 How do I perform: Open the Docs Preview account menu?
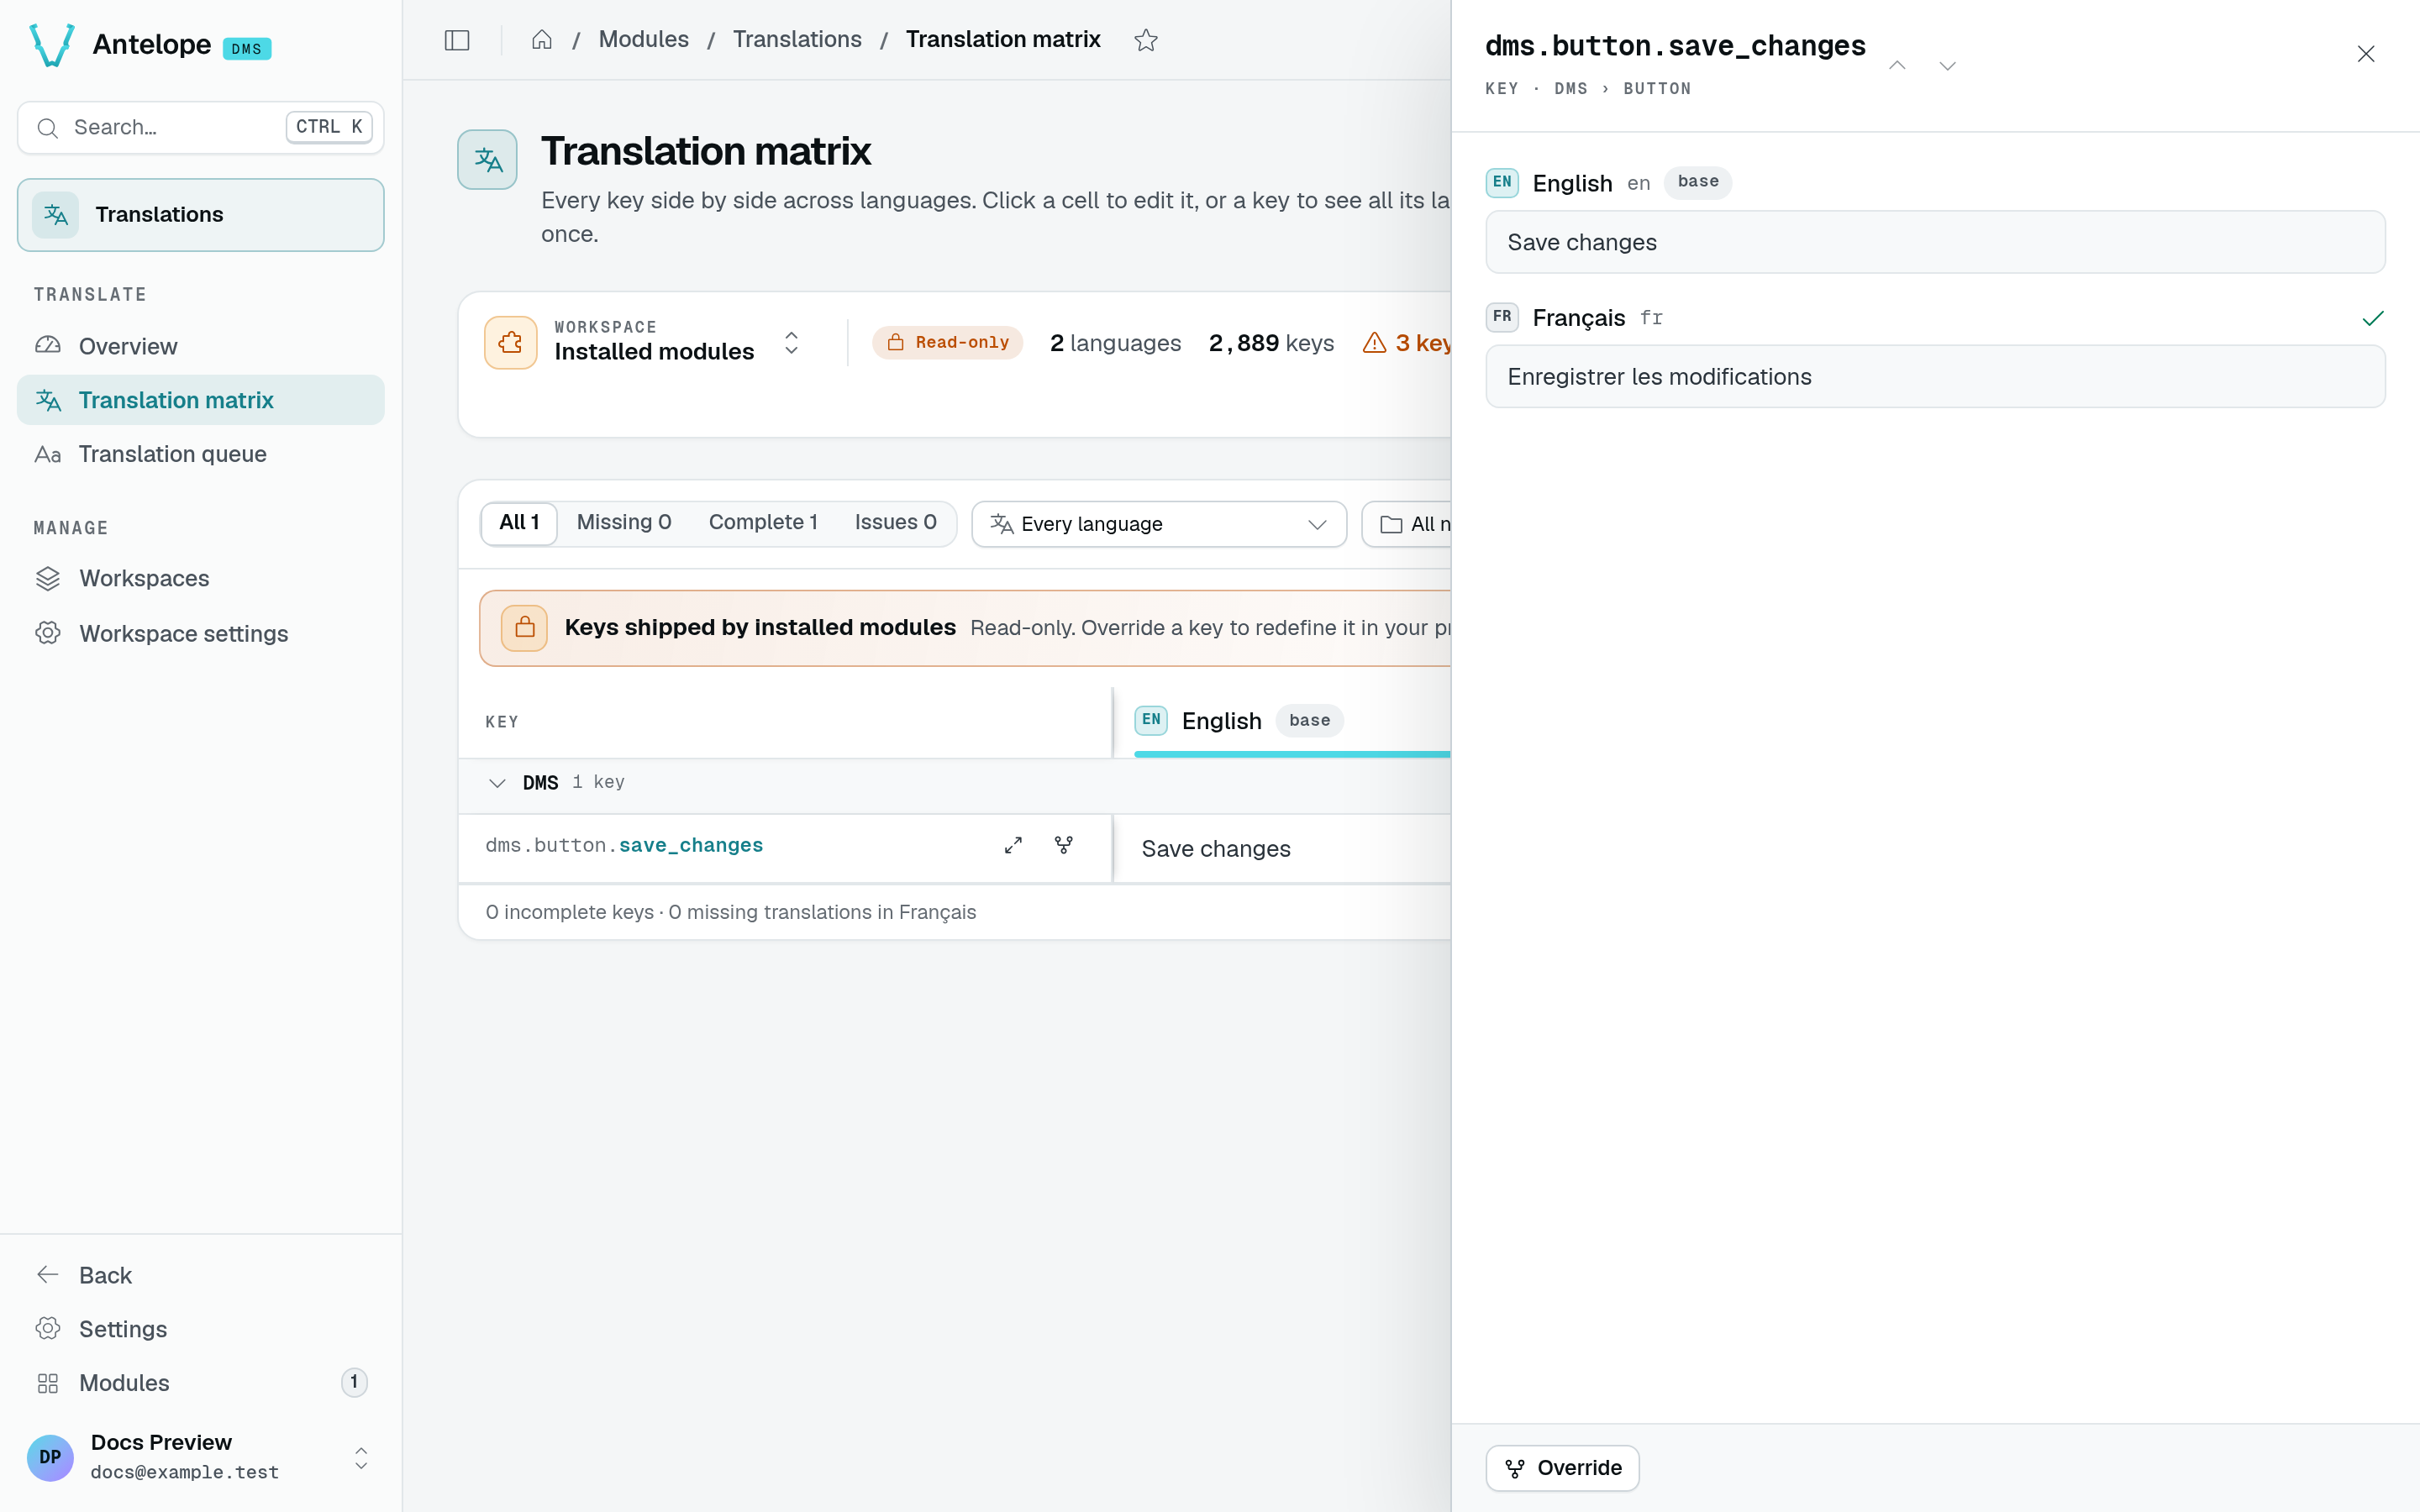tap(200, 1457)
